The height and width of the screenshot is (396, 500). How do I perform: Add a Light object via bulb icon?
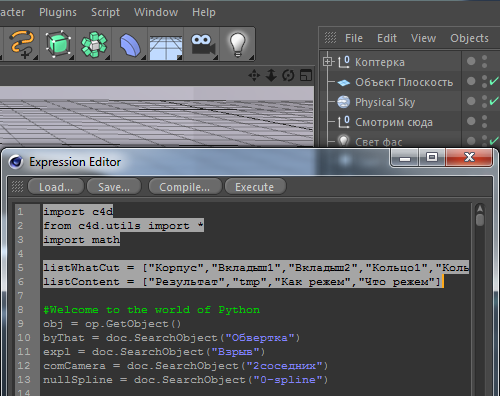238,44
